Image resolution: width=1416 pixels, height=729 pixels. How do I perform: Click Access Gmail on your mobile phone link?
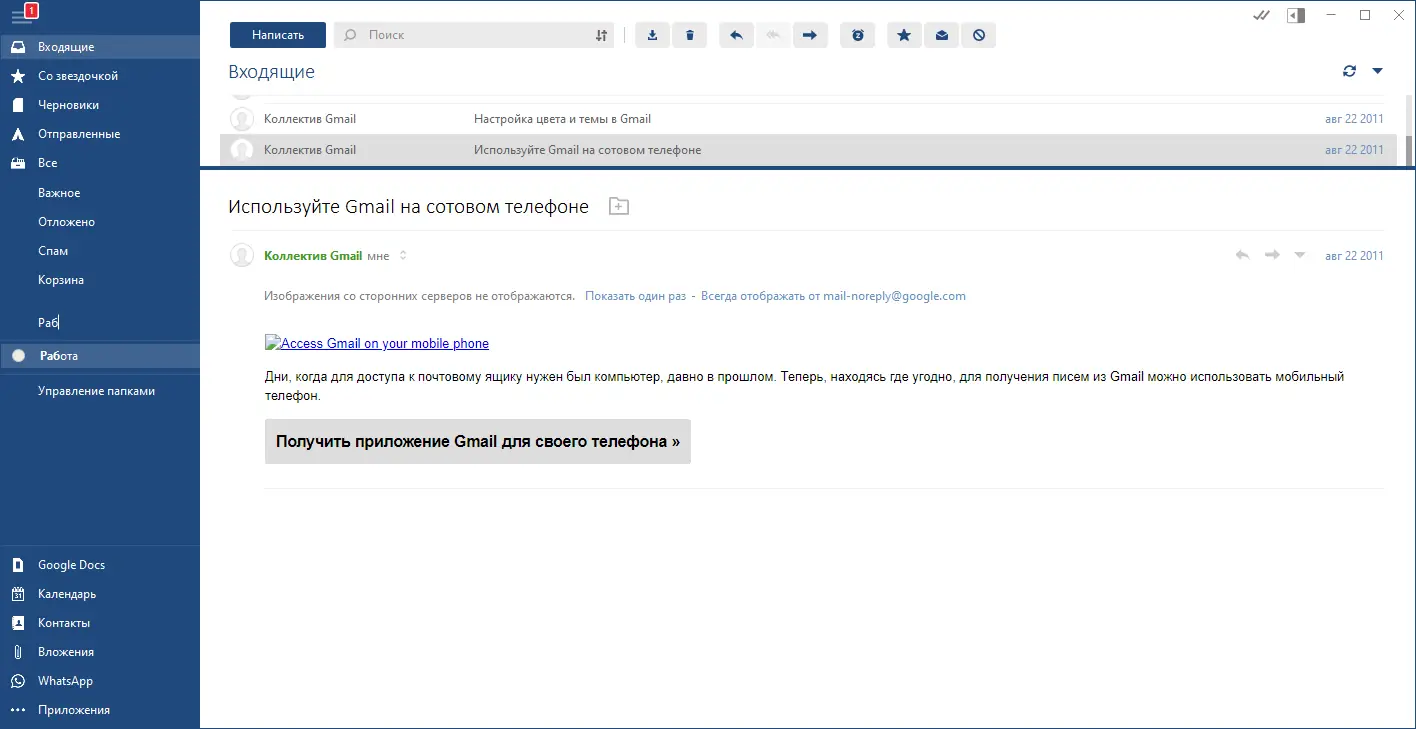[x=377, y=343]
